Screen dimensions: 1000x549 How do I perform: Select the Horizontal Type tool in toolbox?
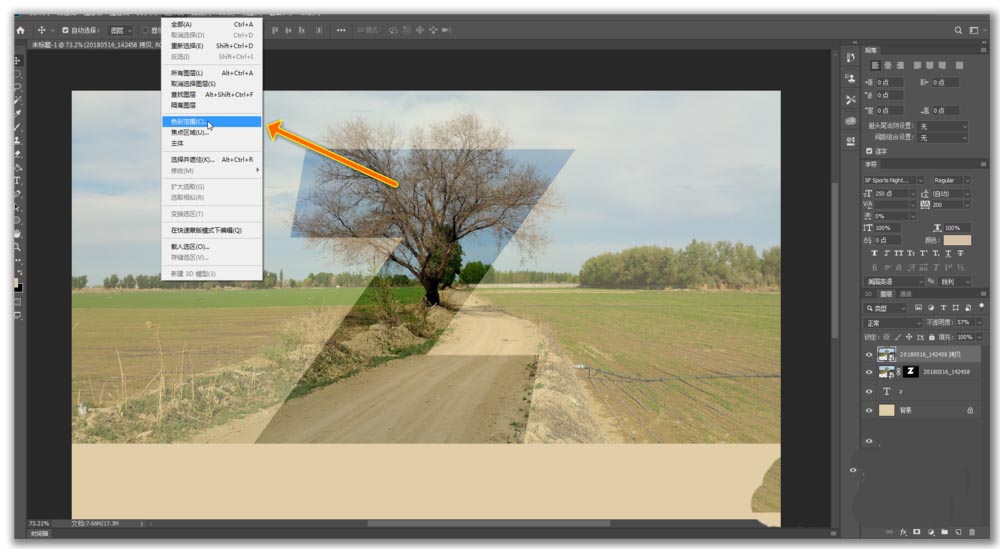point(17,181)
